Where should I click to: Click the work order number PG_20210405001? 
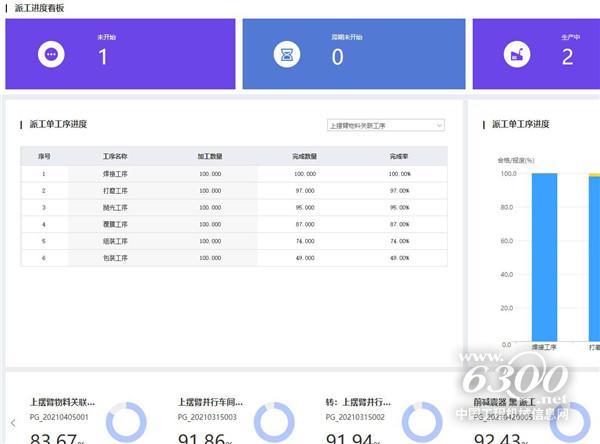tap(59, 417)
